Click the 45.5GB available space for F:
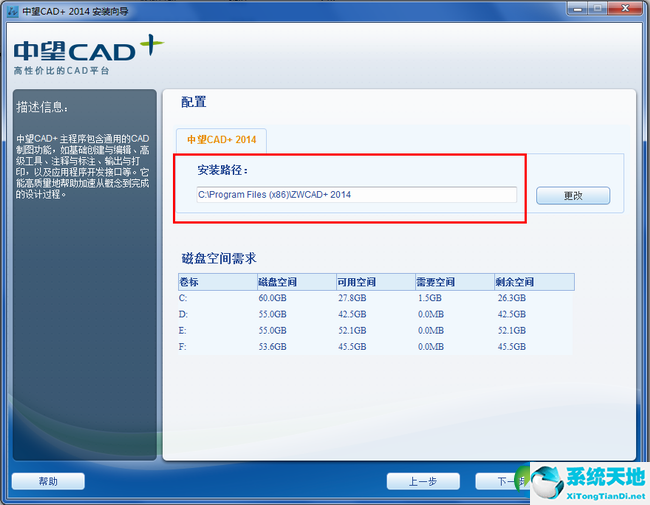This screenshot has height=505, width=650. tap(352, 347)
